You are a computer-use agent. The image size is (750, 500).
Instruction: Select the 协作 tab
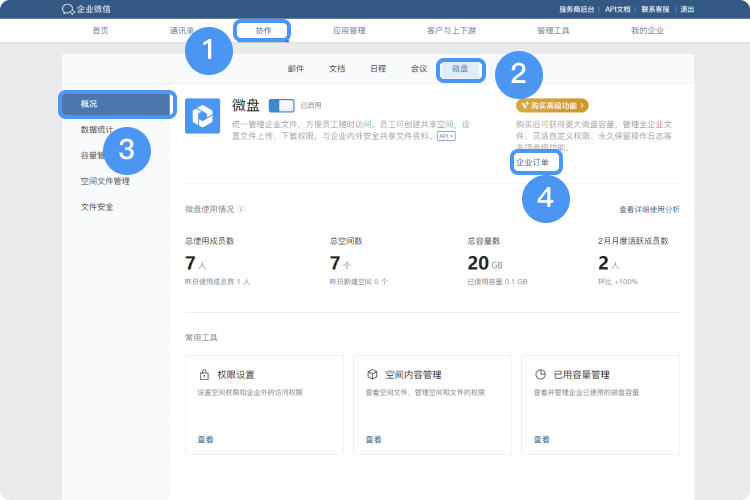click(x=263, y=31)
